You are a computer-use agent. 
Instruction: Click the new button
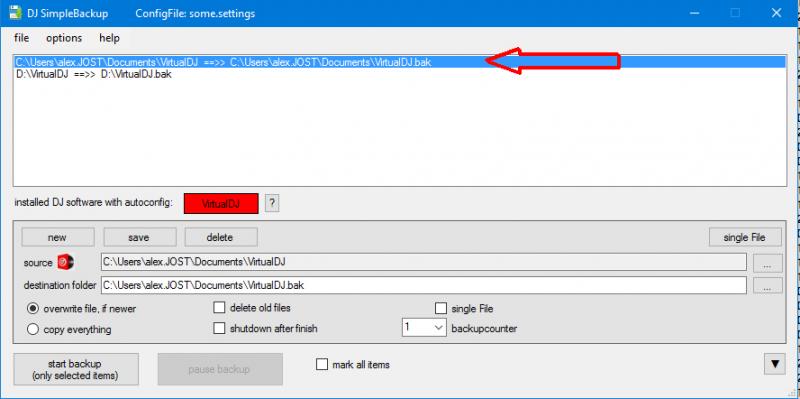click(x=58, y=237)
